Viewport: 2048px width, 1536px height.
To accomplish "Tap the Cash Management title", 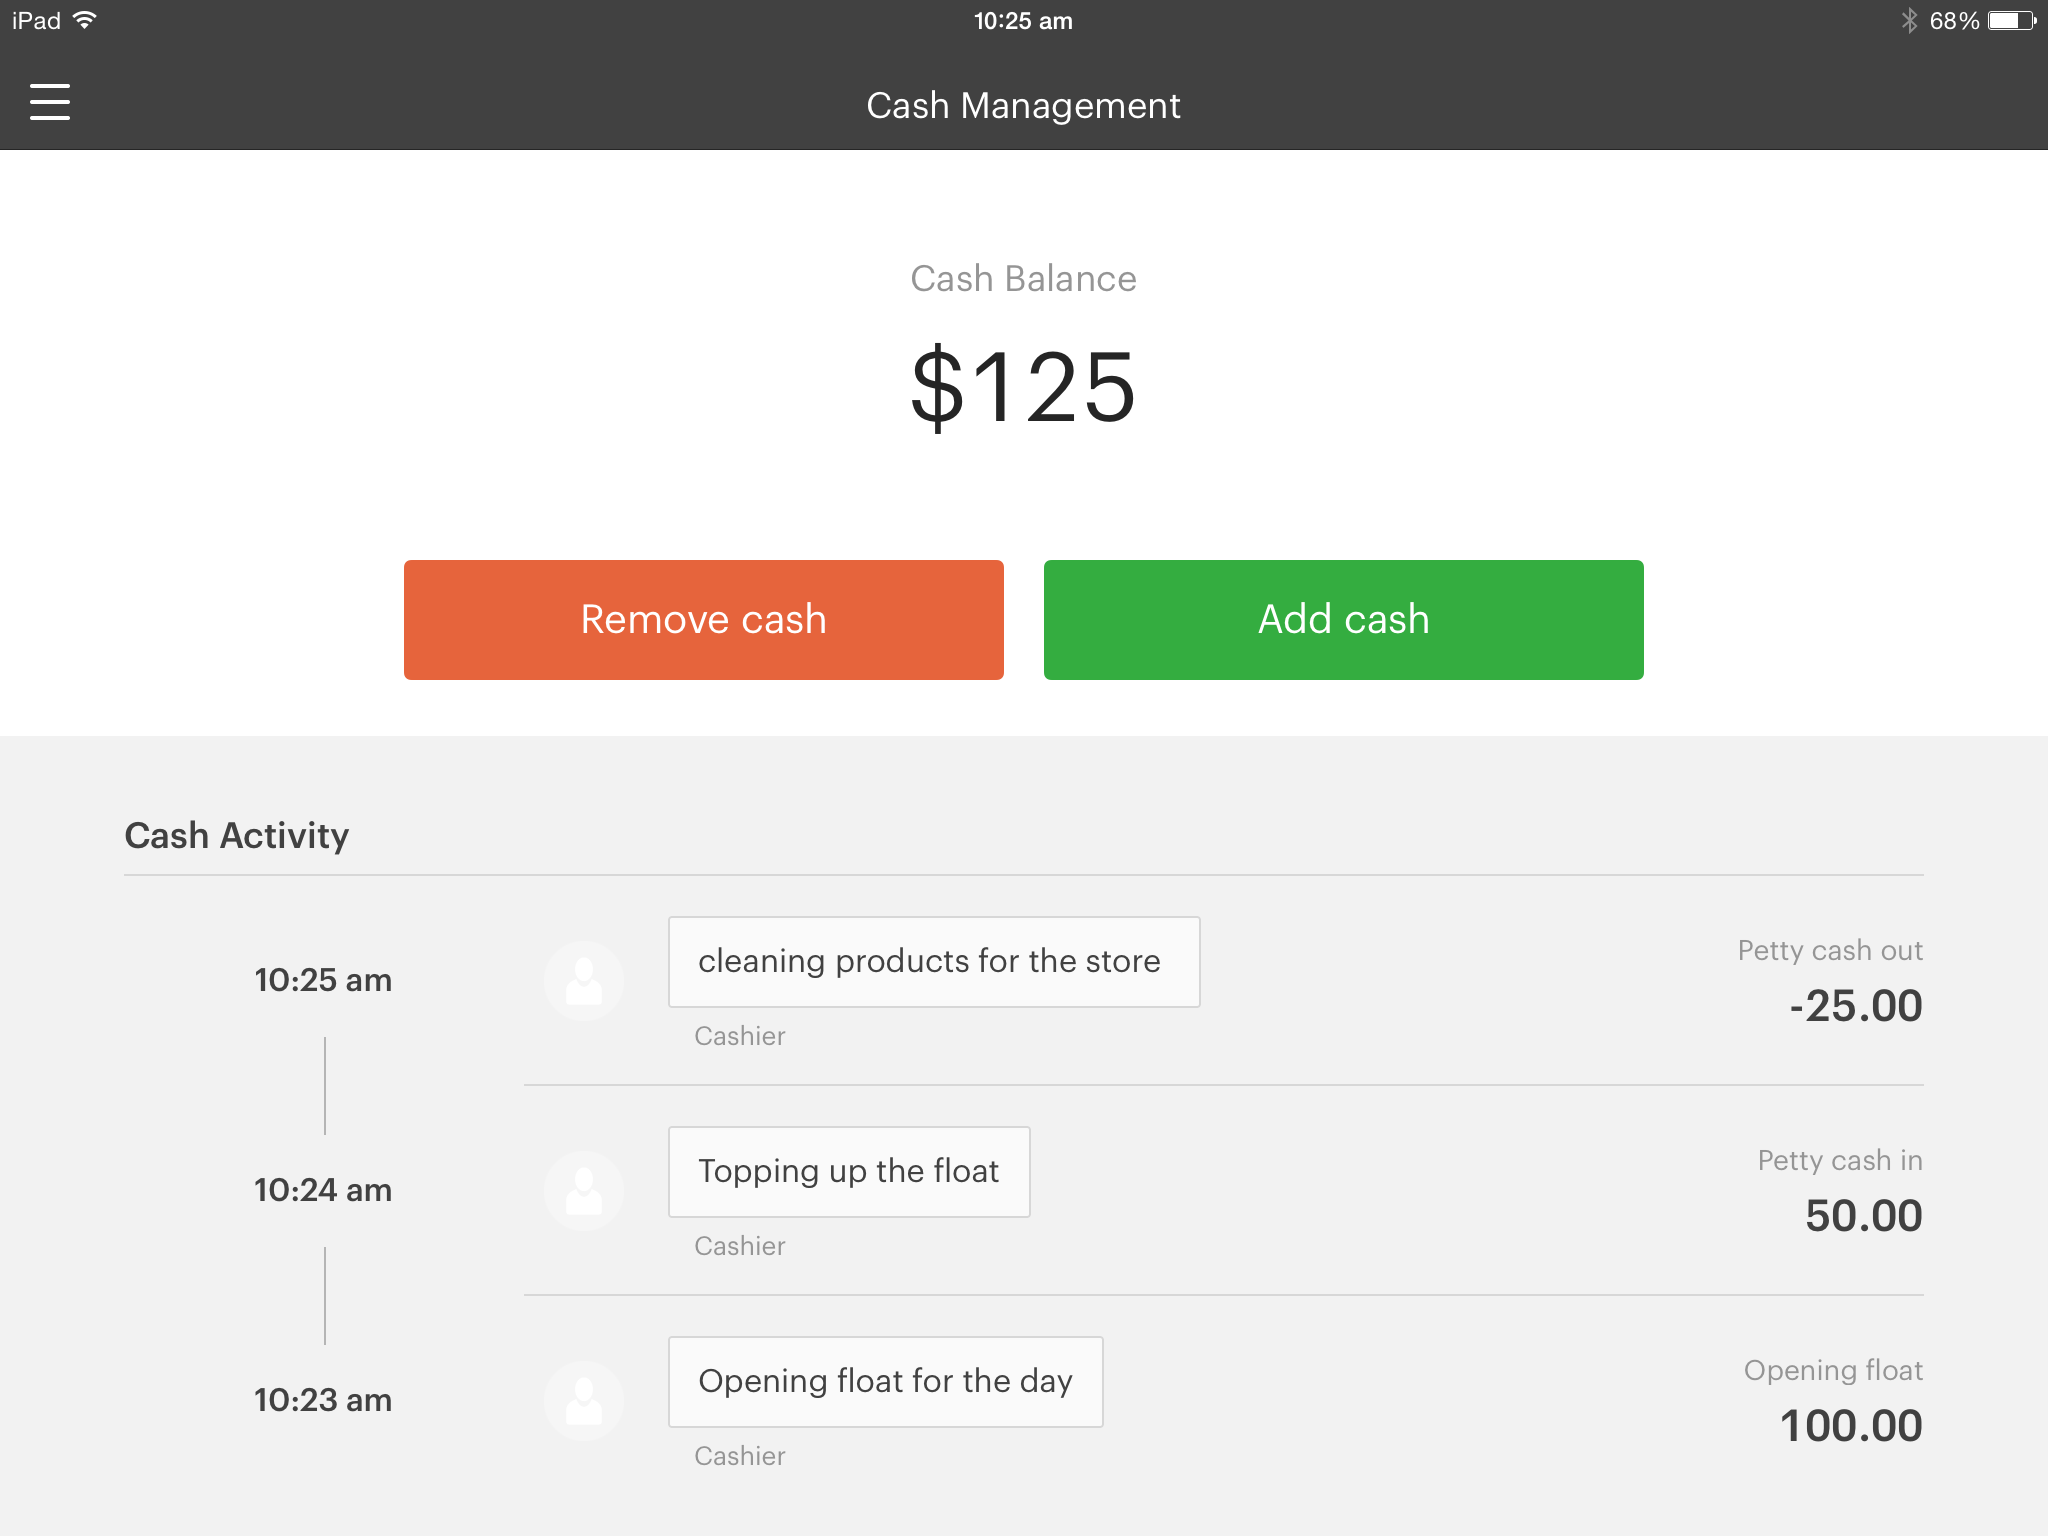I will pyautogui.click(x=1023, y=105).
